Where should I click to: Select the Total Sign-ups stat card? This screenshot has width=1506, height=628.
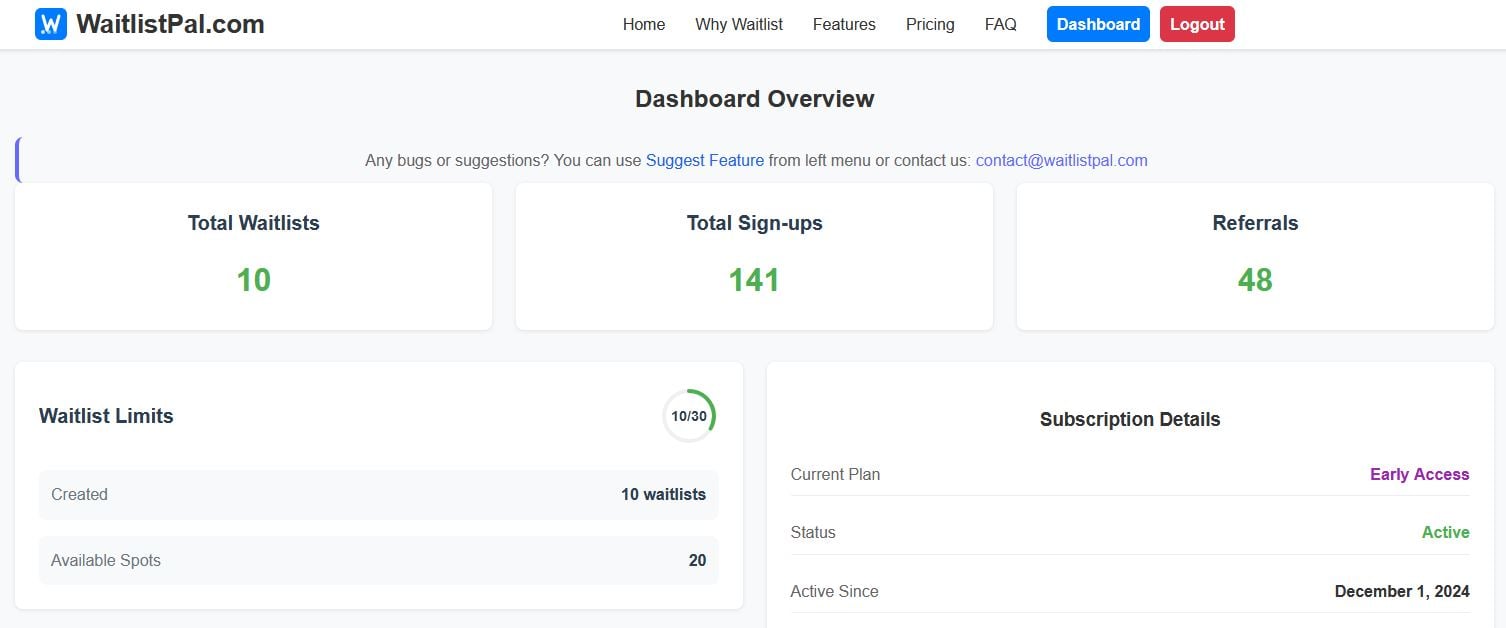(x=754, y=256)
